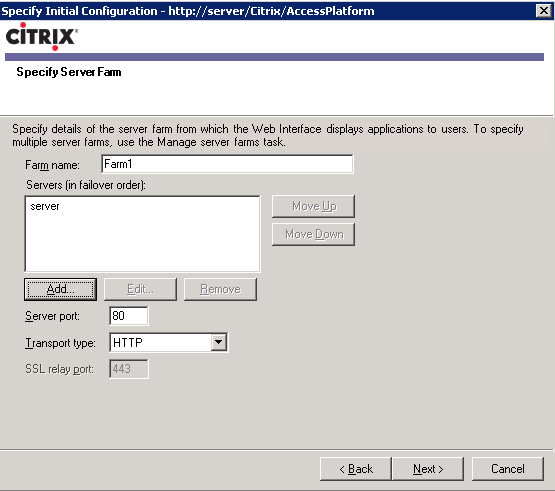Close the Specify Initial Configuration dialog
555x491 pixels.
(544, 11)
